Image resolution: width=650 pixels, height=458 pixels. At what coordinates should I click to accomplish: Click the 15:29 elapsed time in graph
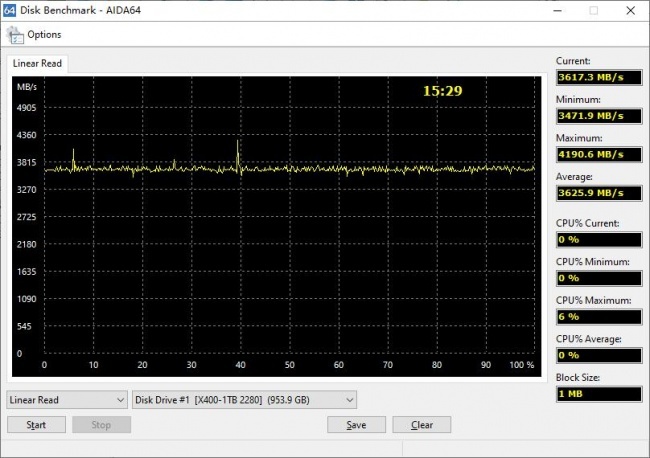[x=442, y=91]
